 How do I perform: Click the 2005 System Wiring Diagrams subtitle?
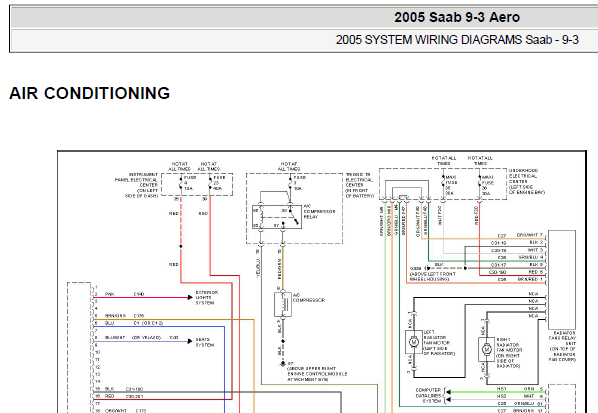[457, 40]
